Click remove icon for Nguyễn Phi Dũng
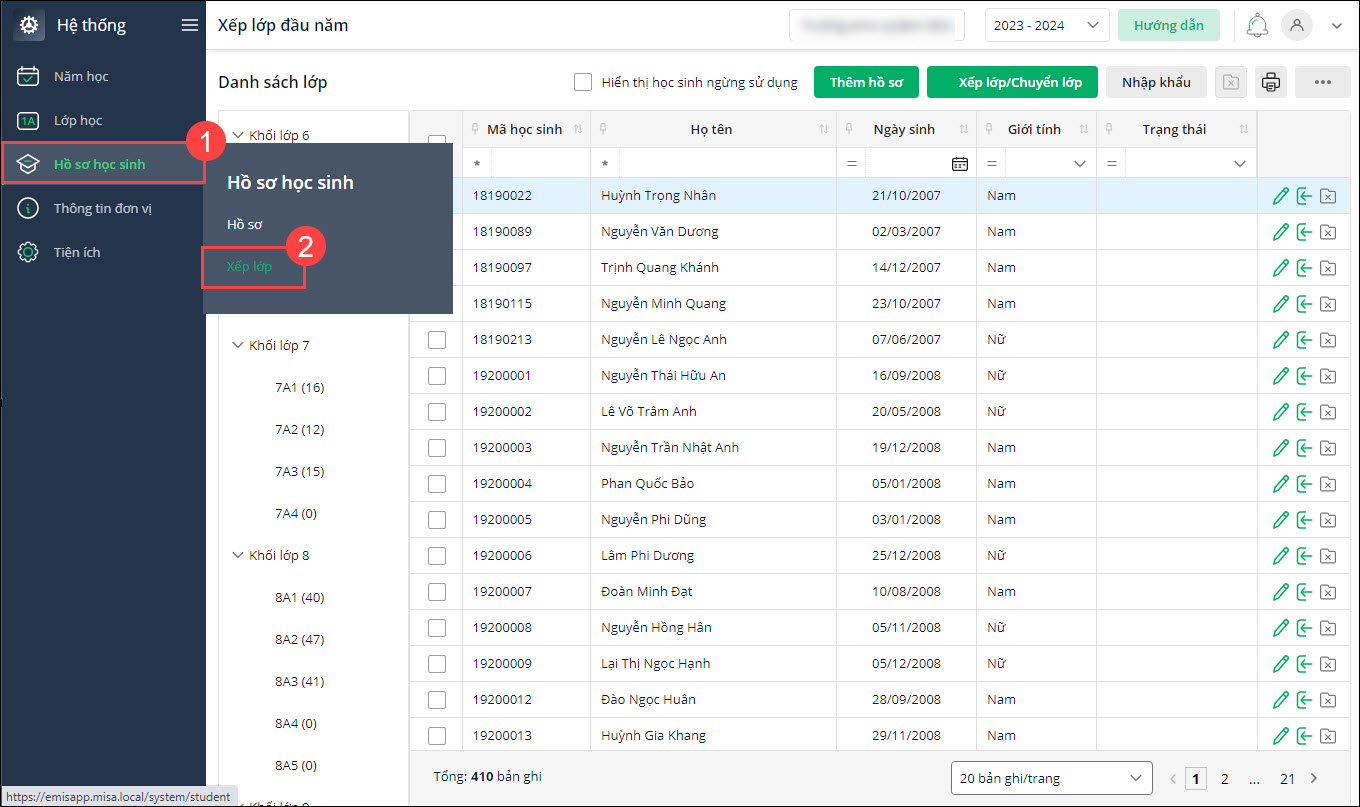 (x=1328, y=520)
